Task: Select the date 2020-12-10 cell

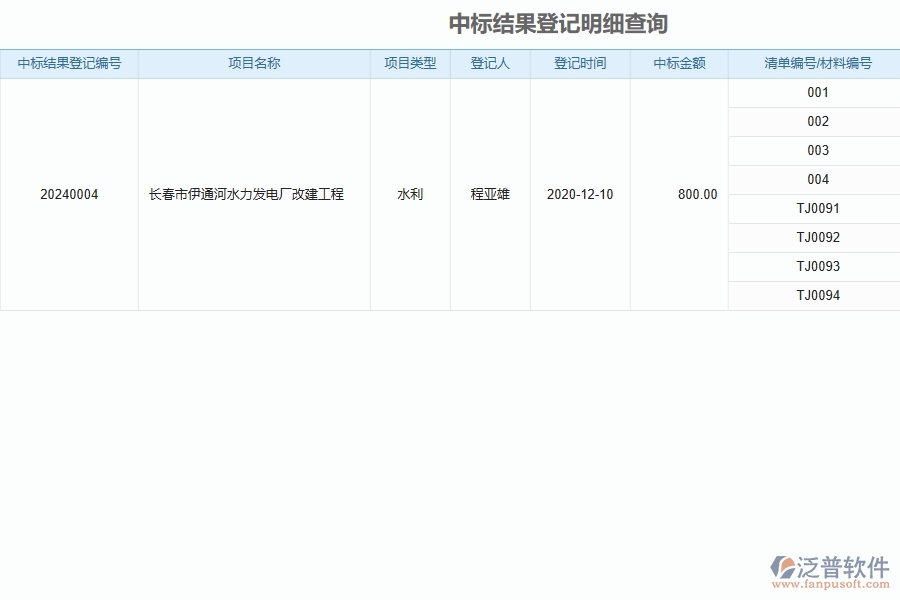Action: (x=579, y=194)
